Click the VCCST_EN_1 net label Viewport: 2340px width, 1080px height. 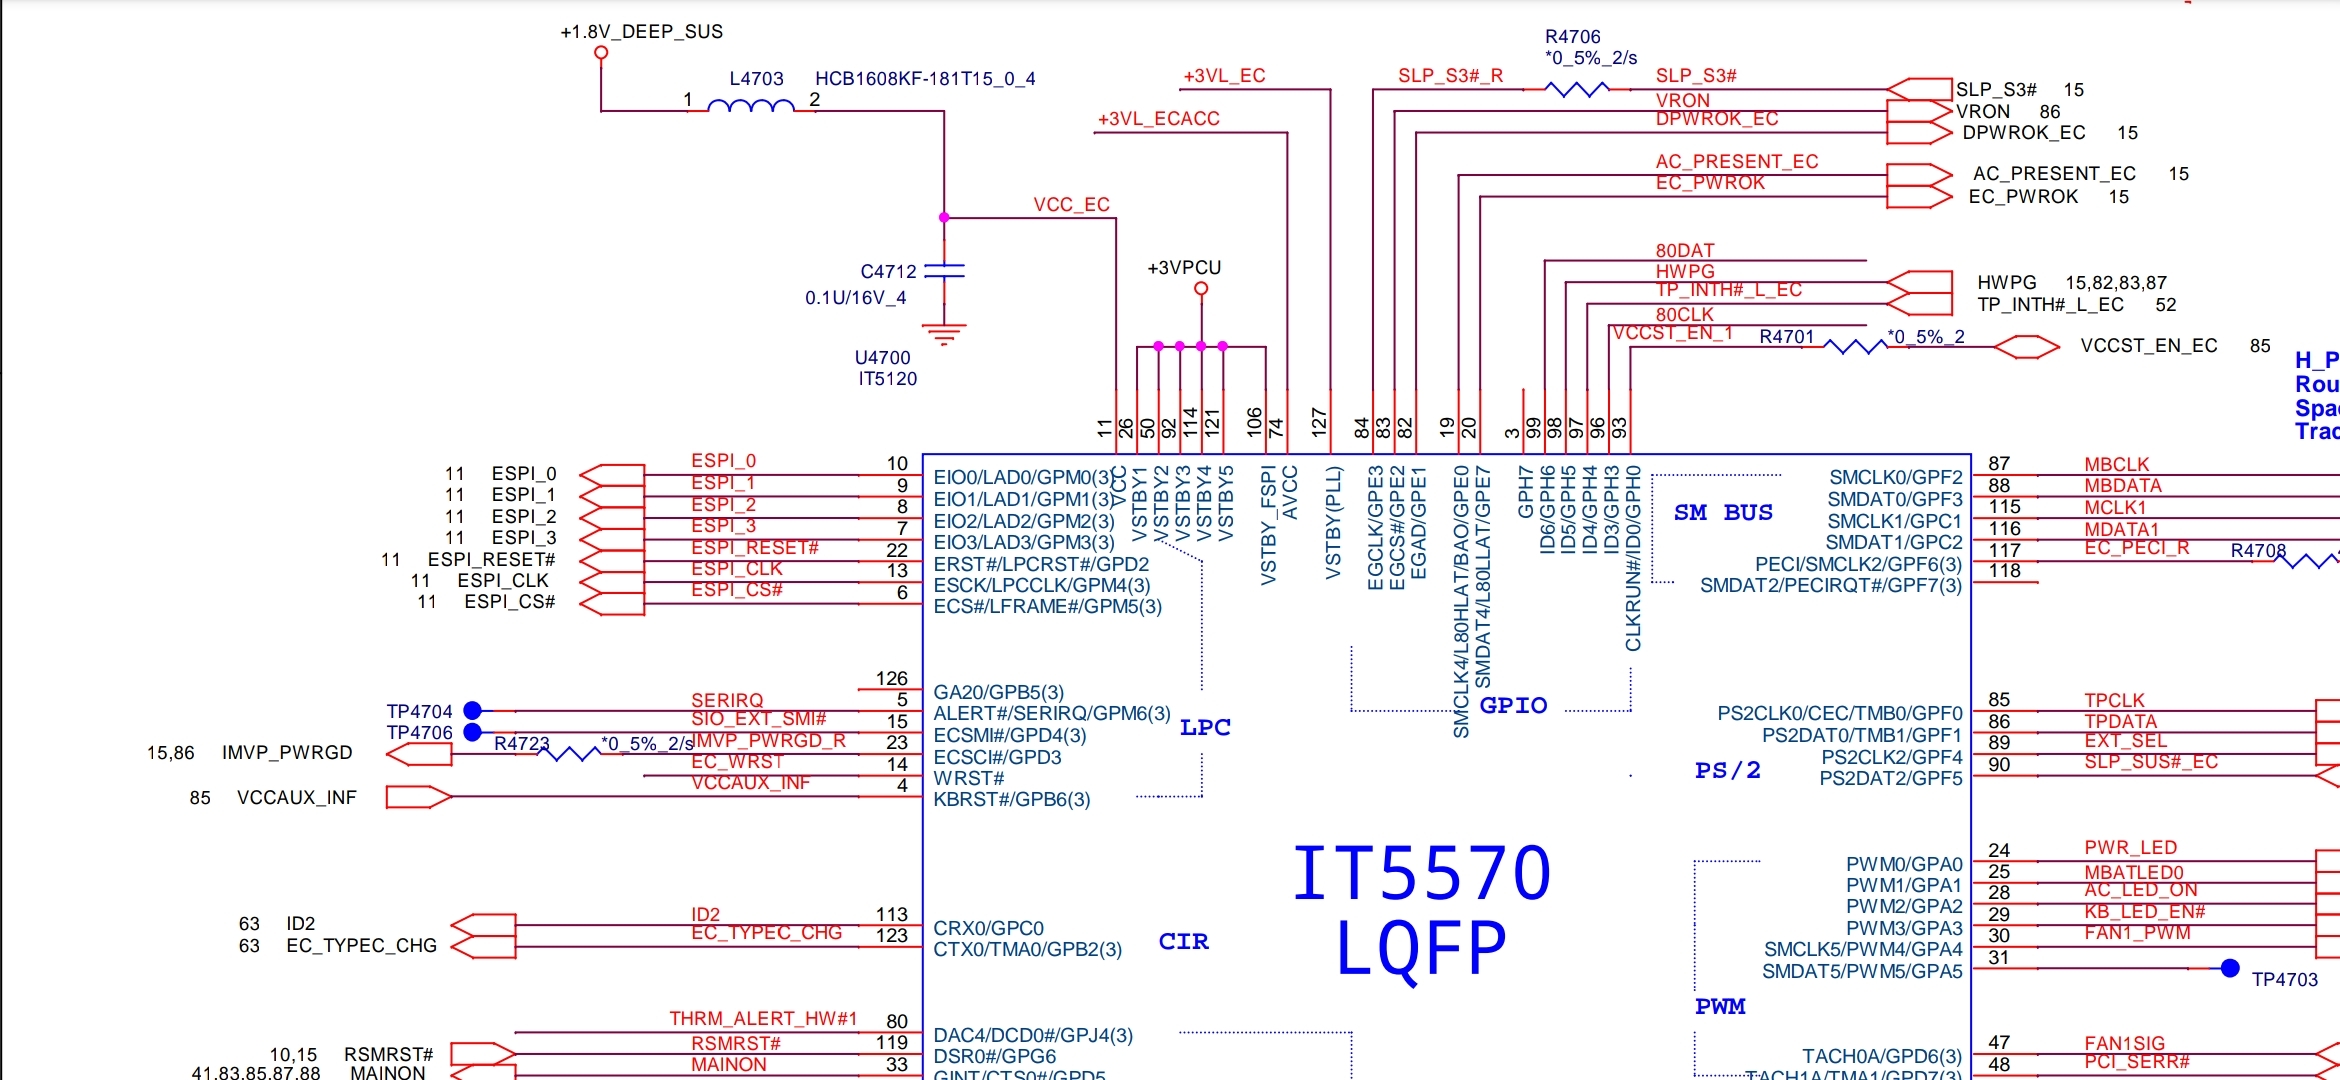pos(1672,332)
